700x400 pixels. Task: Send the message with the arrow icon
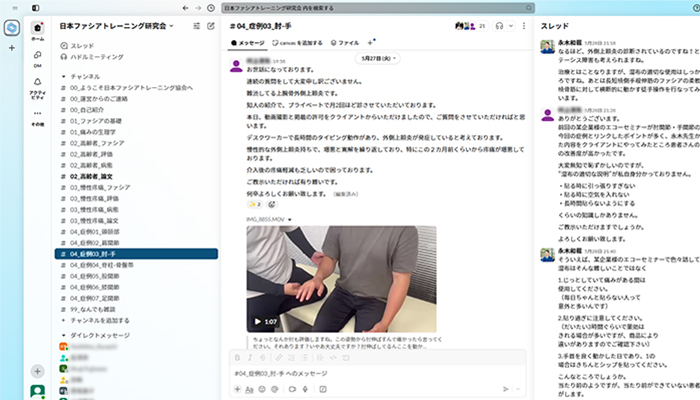[x=505, y=389]
